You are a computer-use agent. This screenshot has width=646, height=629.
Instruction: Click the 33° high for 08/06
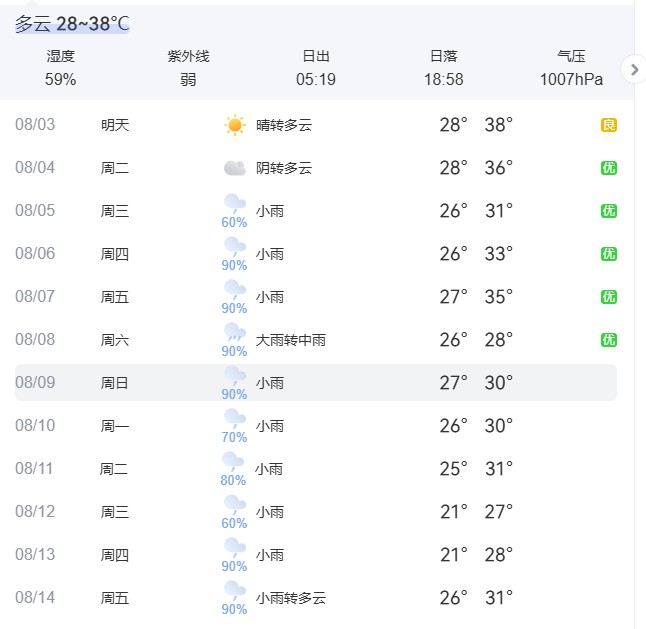click(x=499, y=254)
